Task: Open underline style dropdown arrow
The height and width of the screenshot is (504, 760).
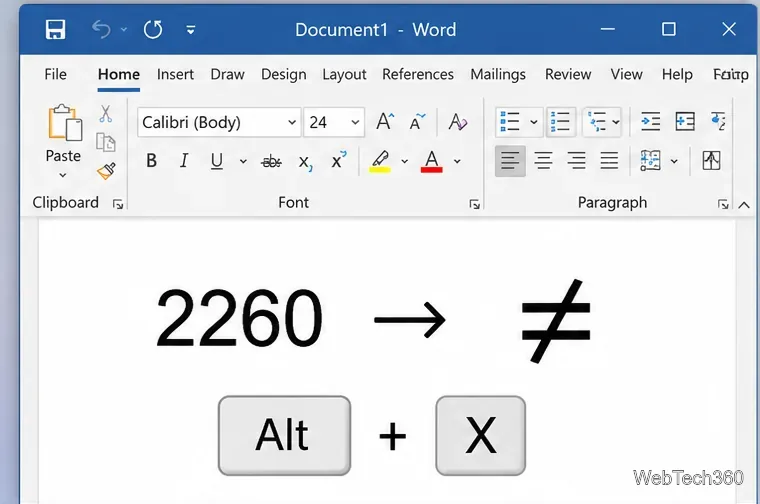Action: (x=243, y=161)
